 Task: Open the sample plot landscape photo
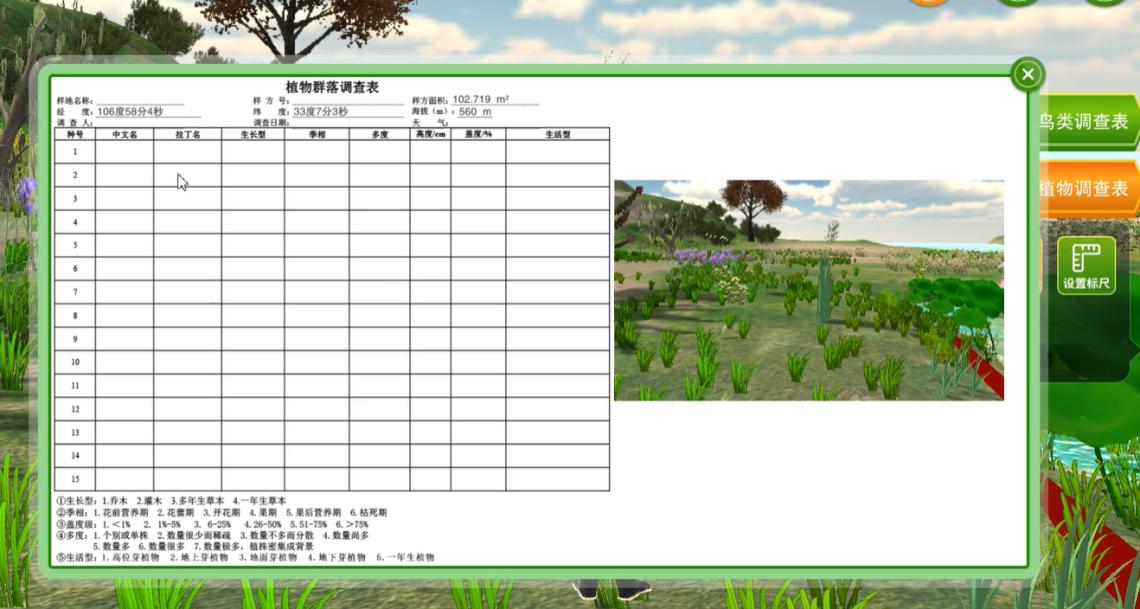(808, 290)
